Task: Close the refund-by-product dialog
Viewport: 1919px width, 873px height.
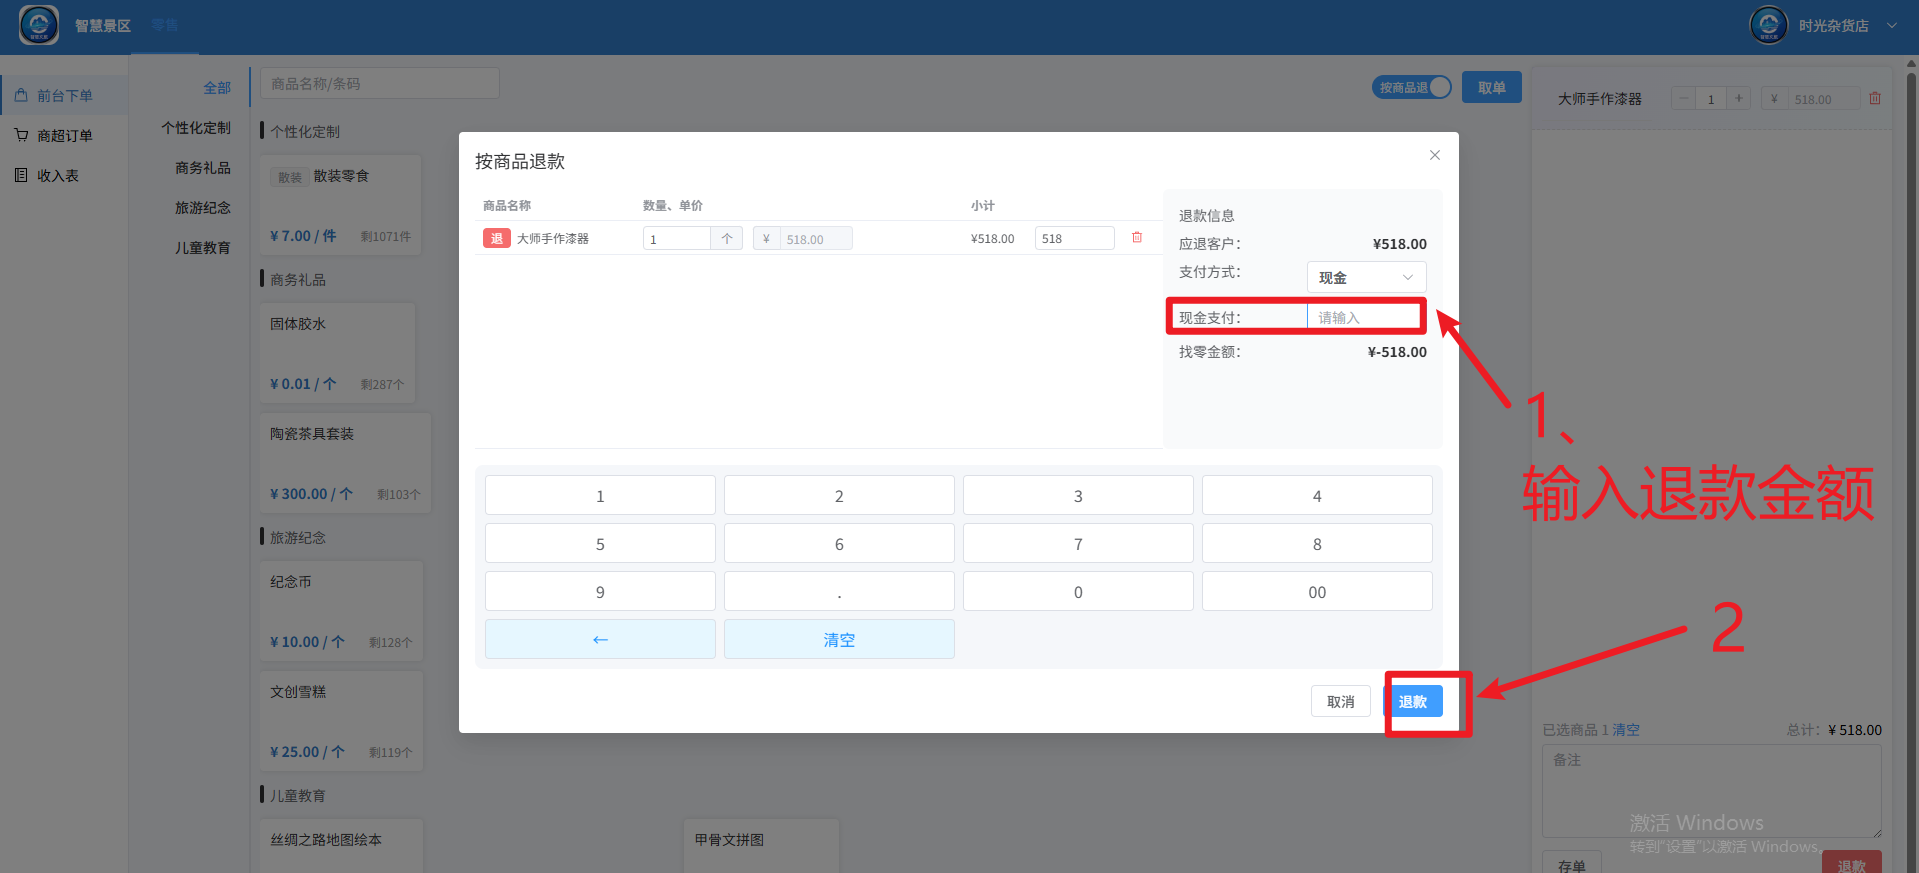Action: coord(1434,155)
